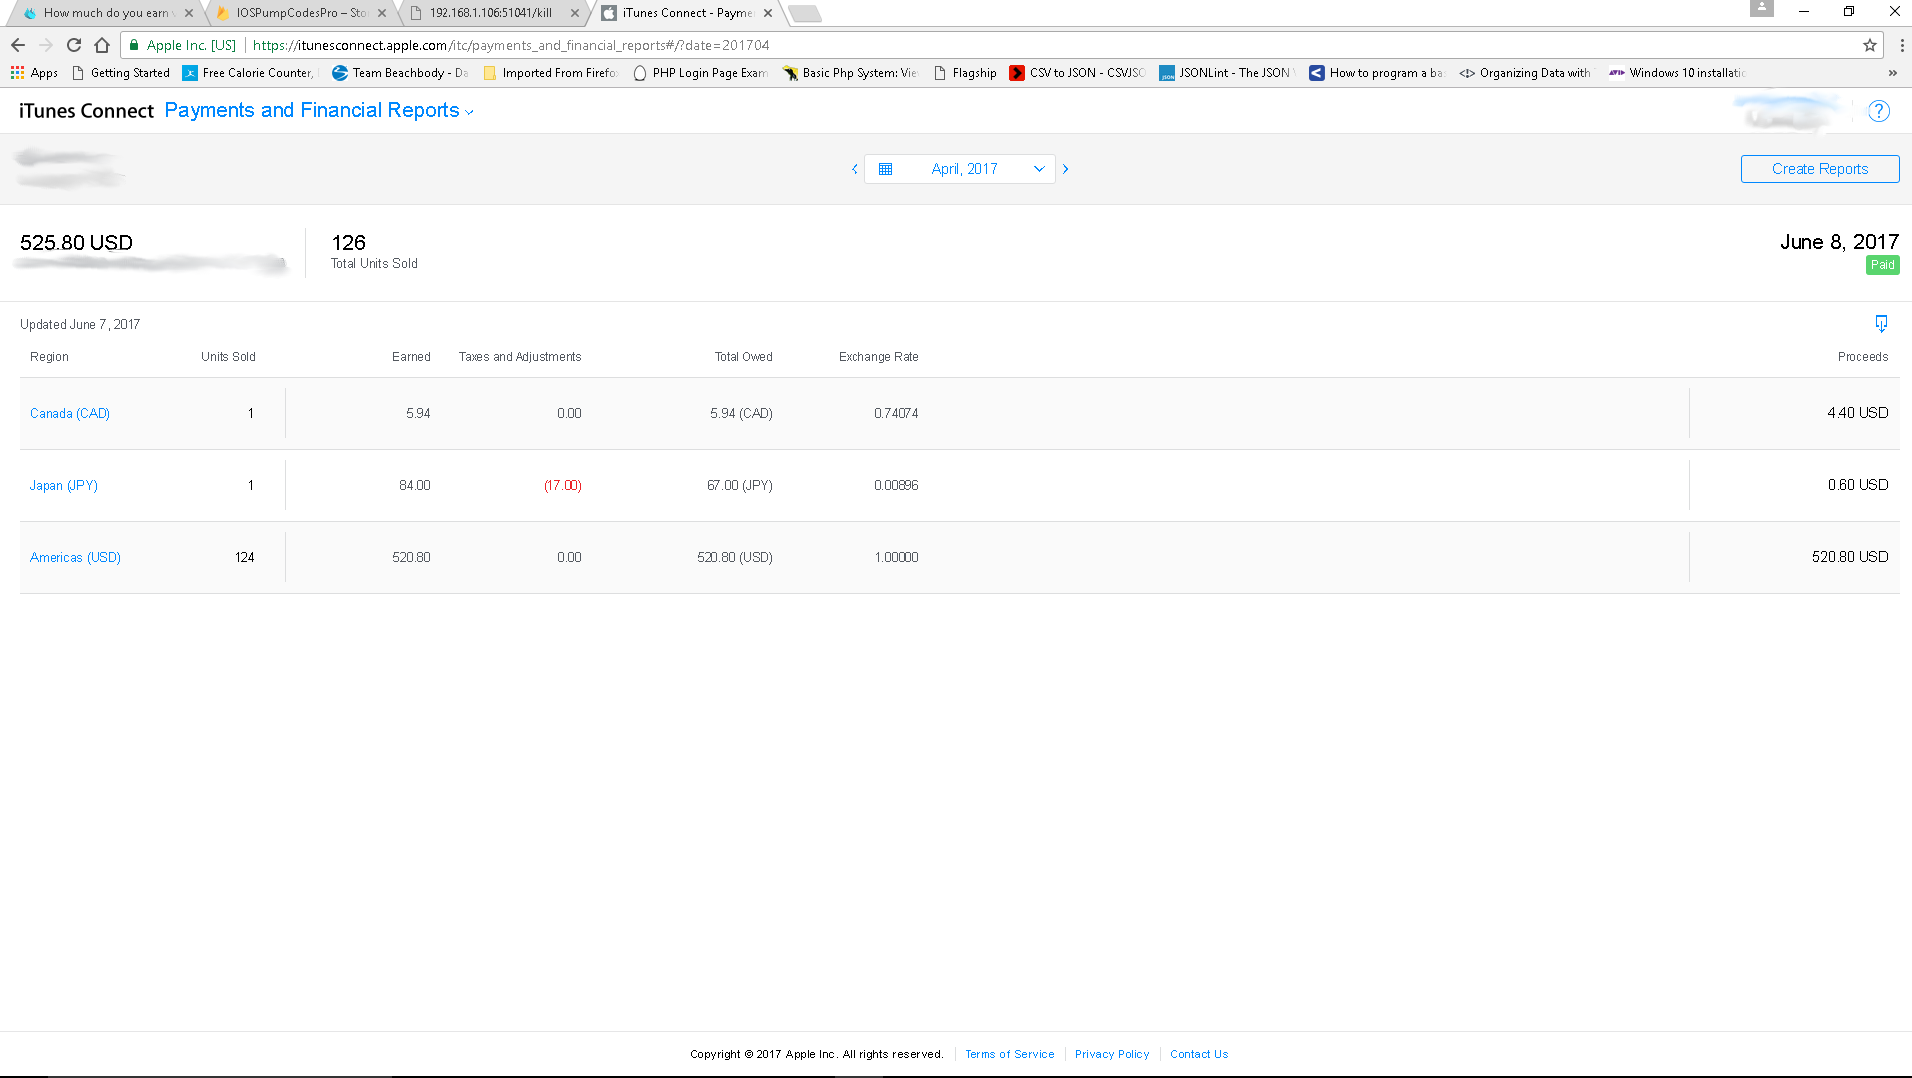Viewport: 1912px width, 1078px height.
Task: Open the Organizing Data with bookmark
Action: [x=1526, y=73]
